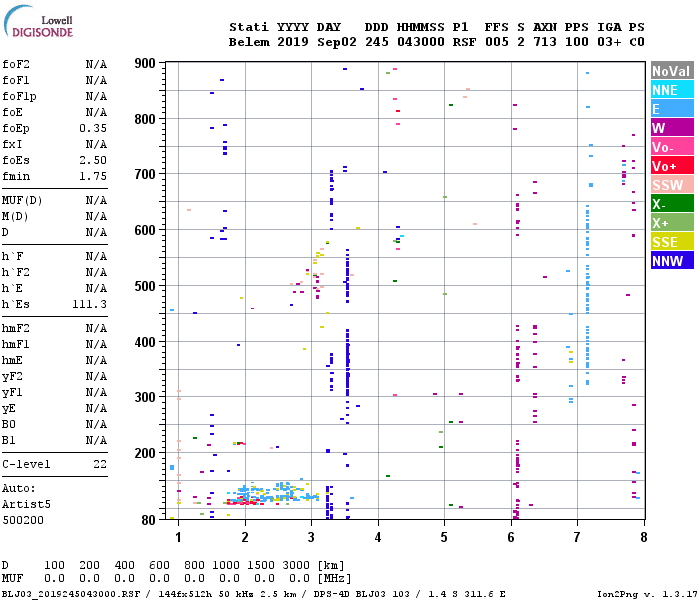Click the foF2 N/A value
The width and height of the screenshot is (700, 600).
(x=96, y=64)
